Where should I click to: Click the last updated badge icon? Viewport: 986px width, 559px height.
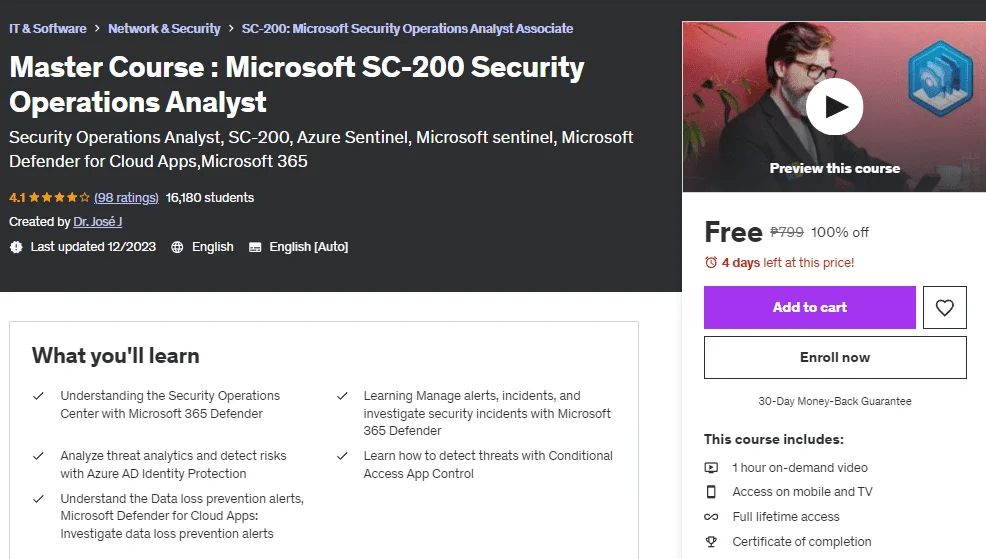tap(16, 247)
